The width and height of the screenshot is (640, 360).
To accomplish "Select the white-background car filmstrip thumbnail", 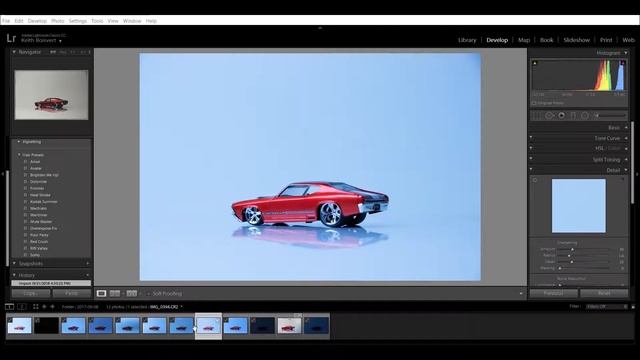I will pyautogui.click(x=289, y=326).
